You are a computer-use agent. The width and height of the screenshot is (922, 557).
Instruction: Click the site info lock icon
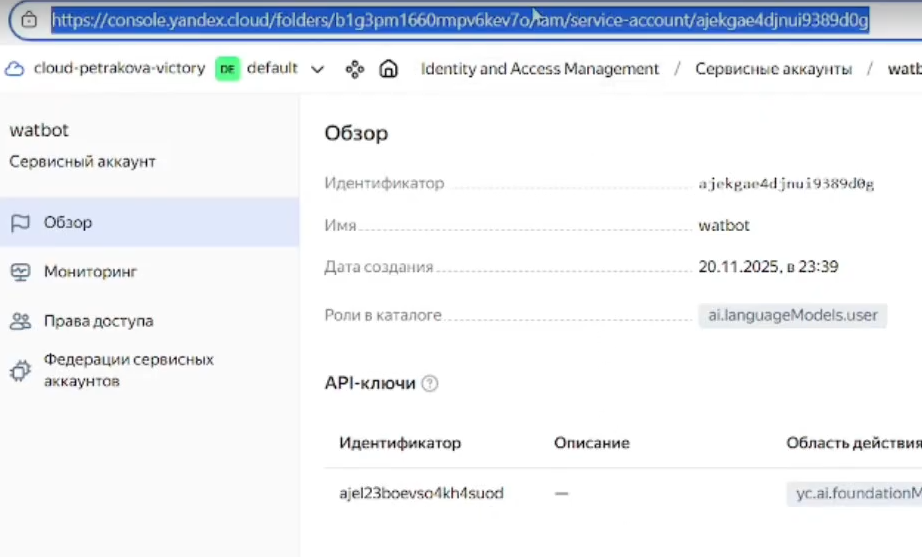click(30, 19)
